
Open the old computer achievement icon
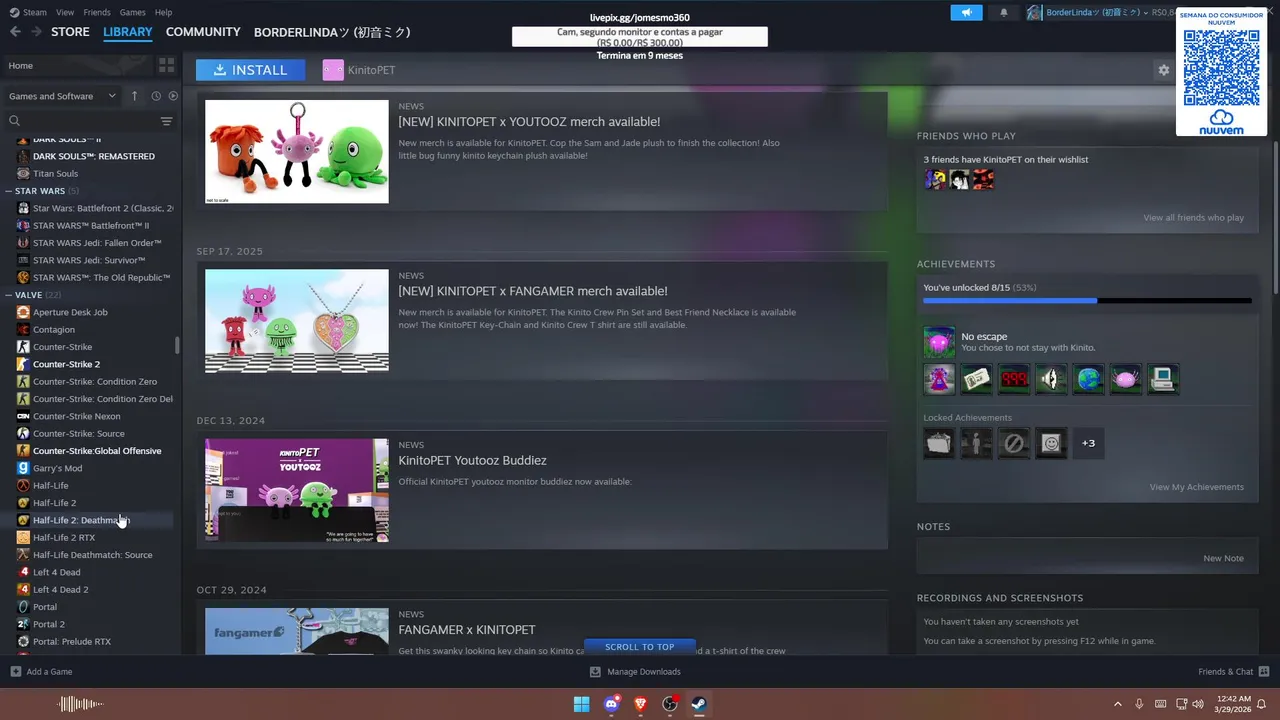pyautogui.click(x=1163, y=379)
